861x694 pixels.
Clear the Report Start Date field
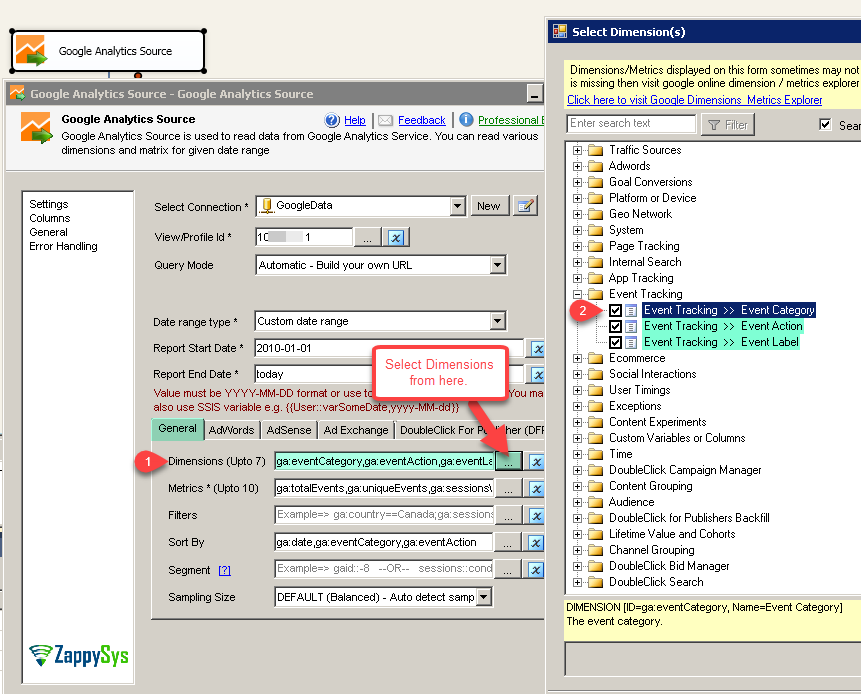537,348
